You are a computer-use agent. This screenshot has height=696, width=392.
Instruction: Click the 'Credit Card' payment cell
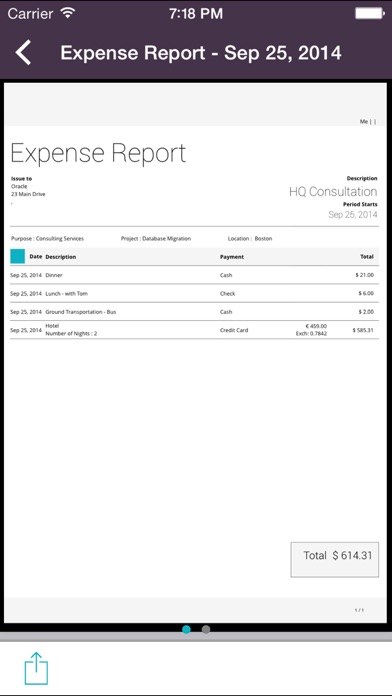pos(234,330)
